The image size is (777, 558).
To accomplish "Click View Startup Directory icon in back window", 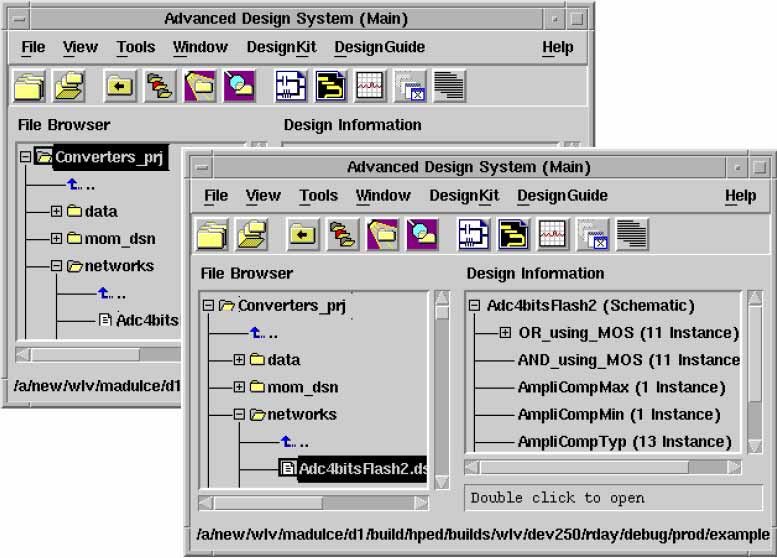I will (119, 86).
